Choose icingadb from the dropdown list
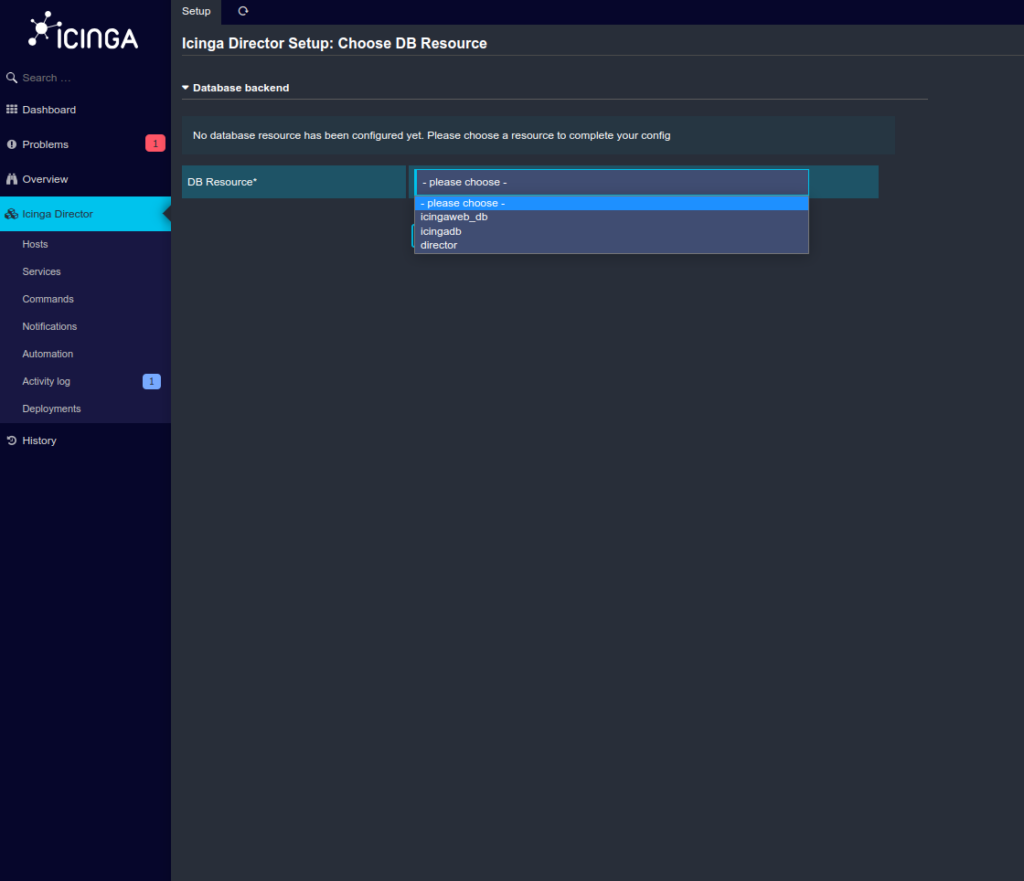Screen dimensions: 1024x881 click(611, 231)
